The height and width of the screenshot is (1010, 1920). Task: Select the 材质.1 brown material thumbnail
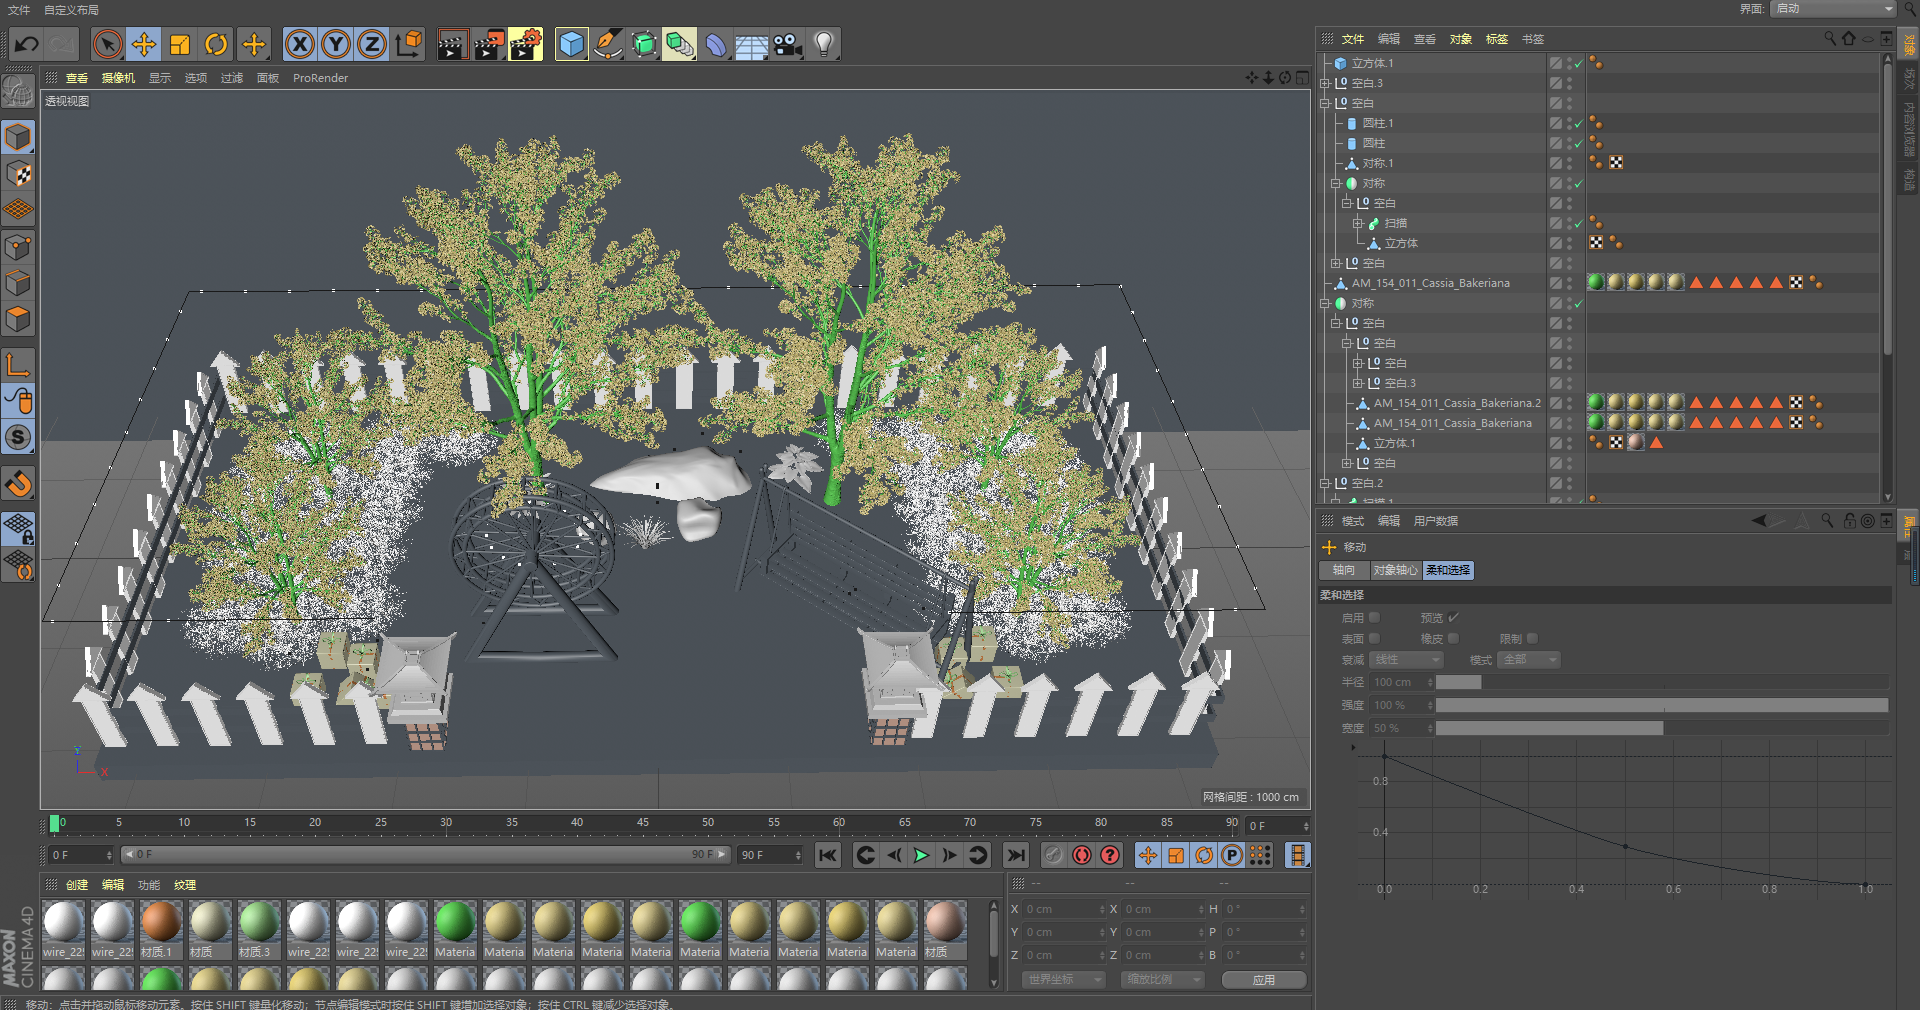tap(160, 929)
